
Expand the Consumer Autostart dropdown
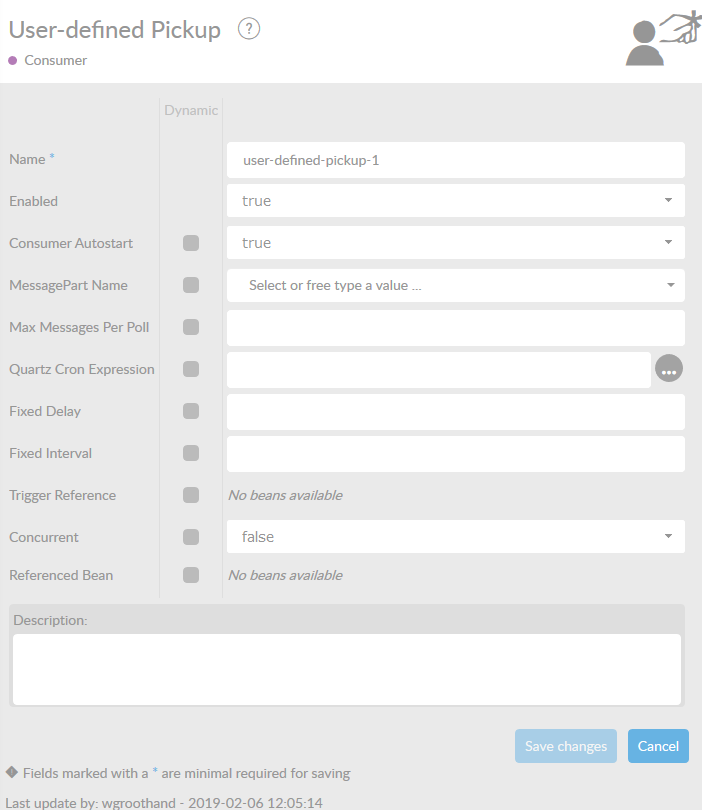456,243
